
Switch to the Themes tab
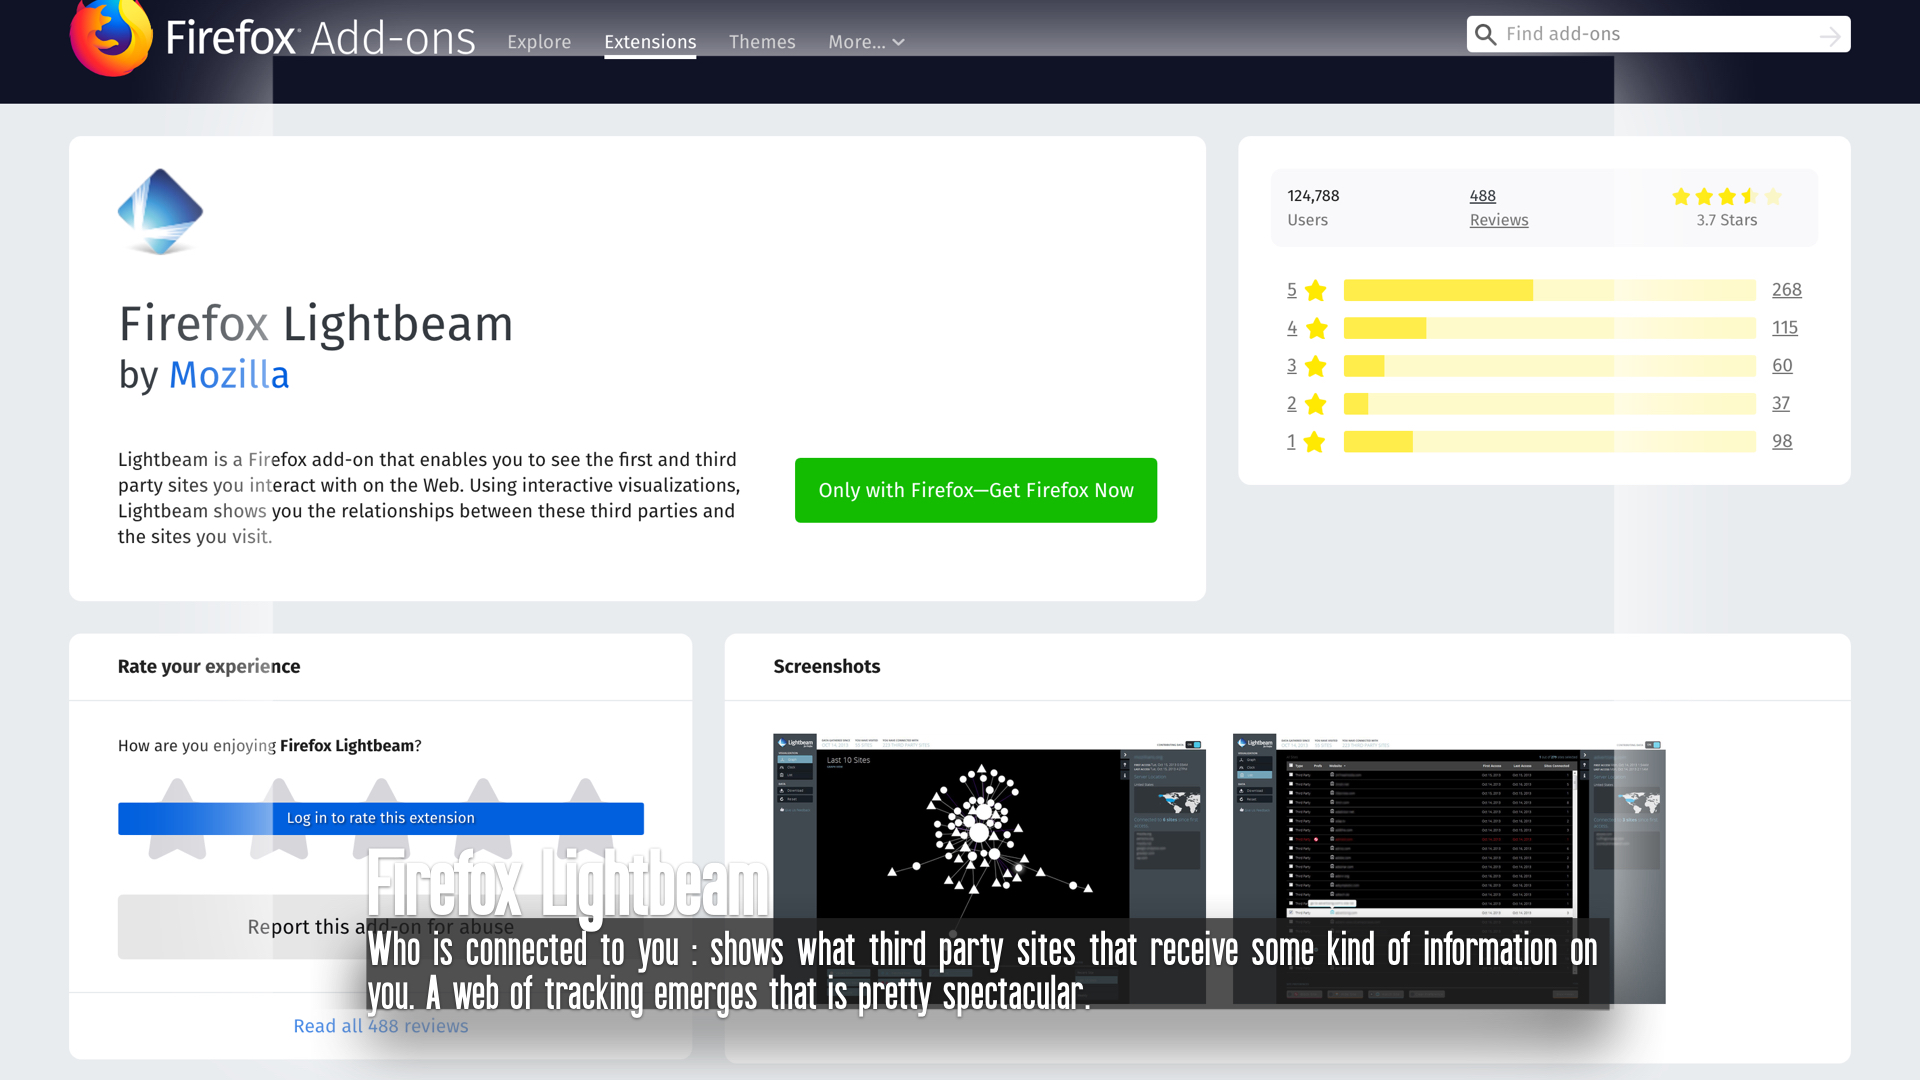click(x=762, y=42)
